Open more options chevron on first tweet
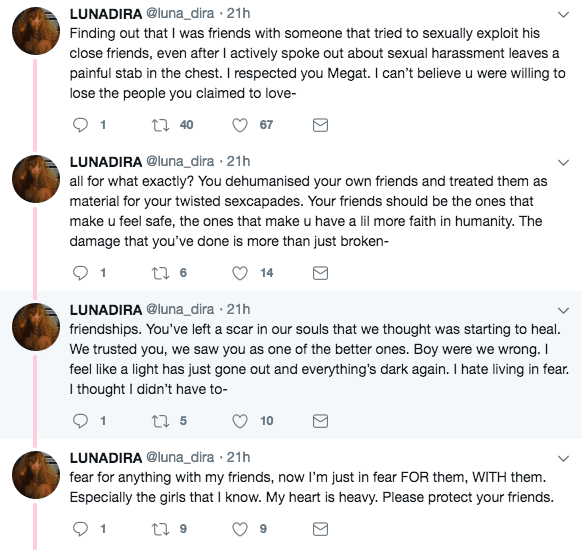Viewport: 582px width, 550px height. 563,15
